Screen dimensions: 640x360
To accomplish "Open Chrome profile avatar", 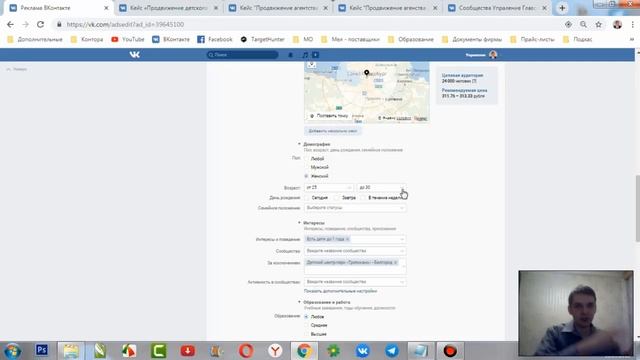I will 617,24.
